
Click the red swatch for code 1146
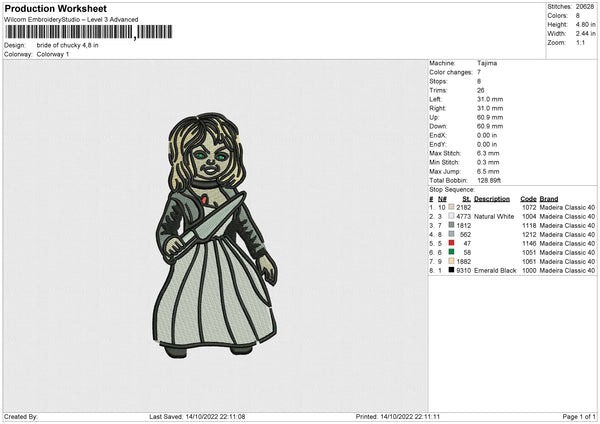tap(451, 243)
